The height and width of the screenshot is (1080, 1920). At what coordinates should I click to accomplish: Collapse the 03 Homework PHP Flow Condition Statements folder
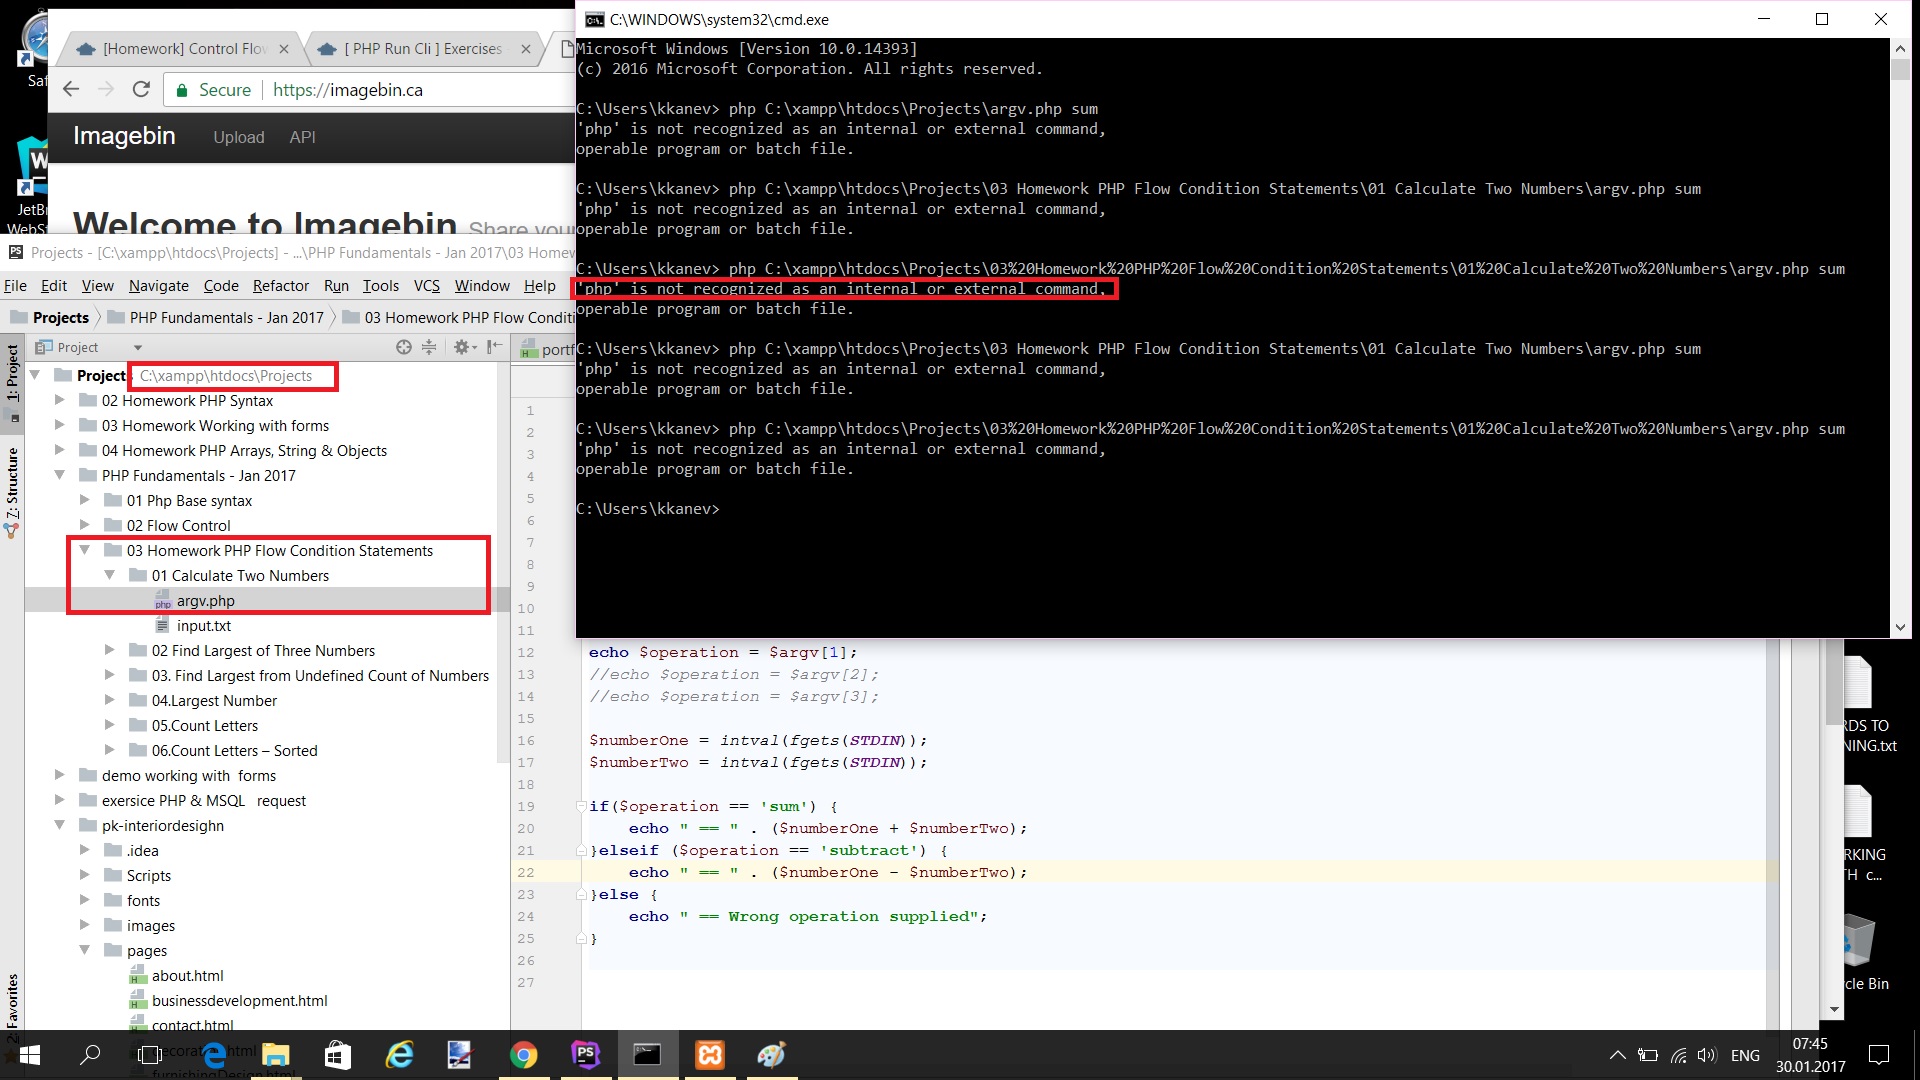(x=85, y=550)
